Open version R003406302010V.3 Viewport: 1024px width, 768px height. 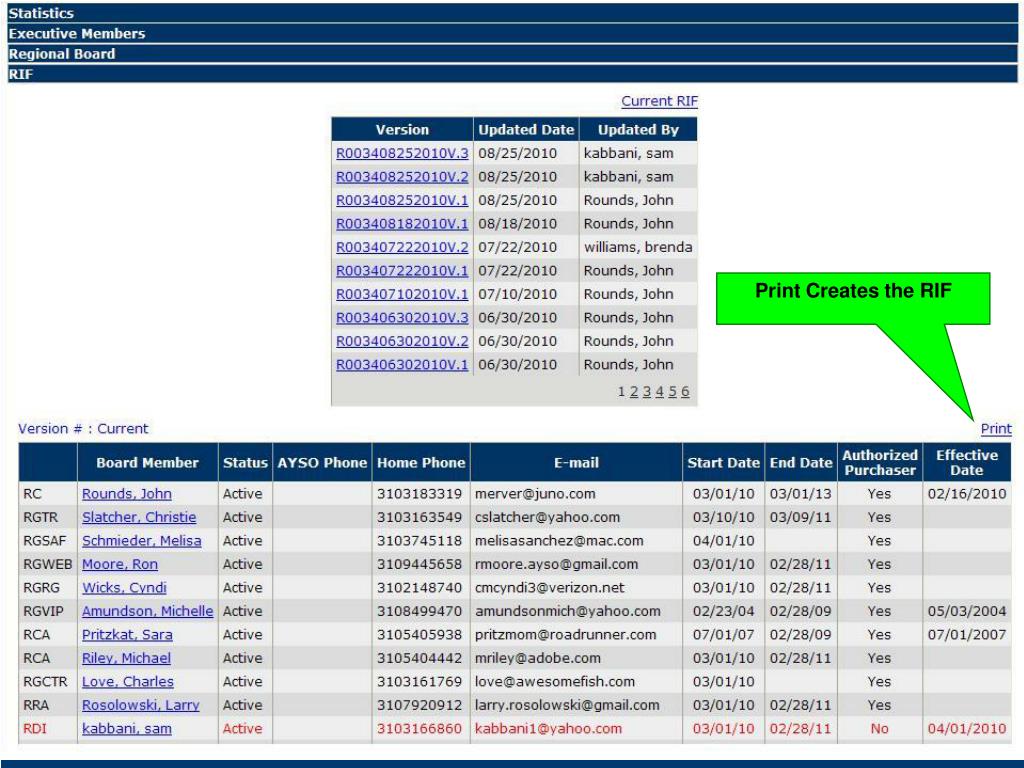click(x=402, y=318)
